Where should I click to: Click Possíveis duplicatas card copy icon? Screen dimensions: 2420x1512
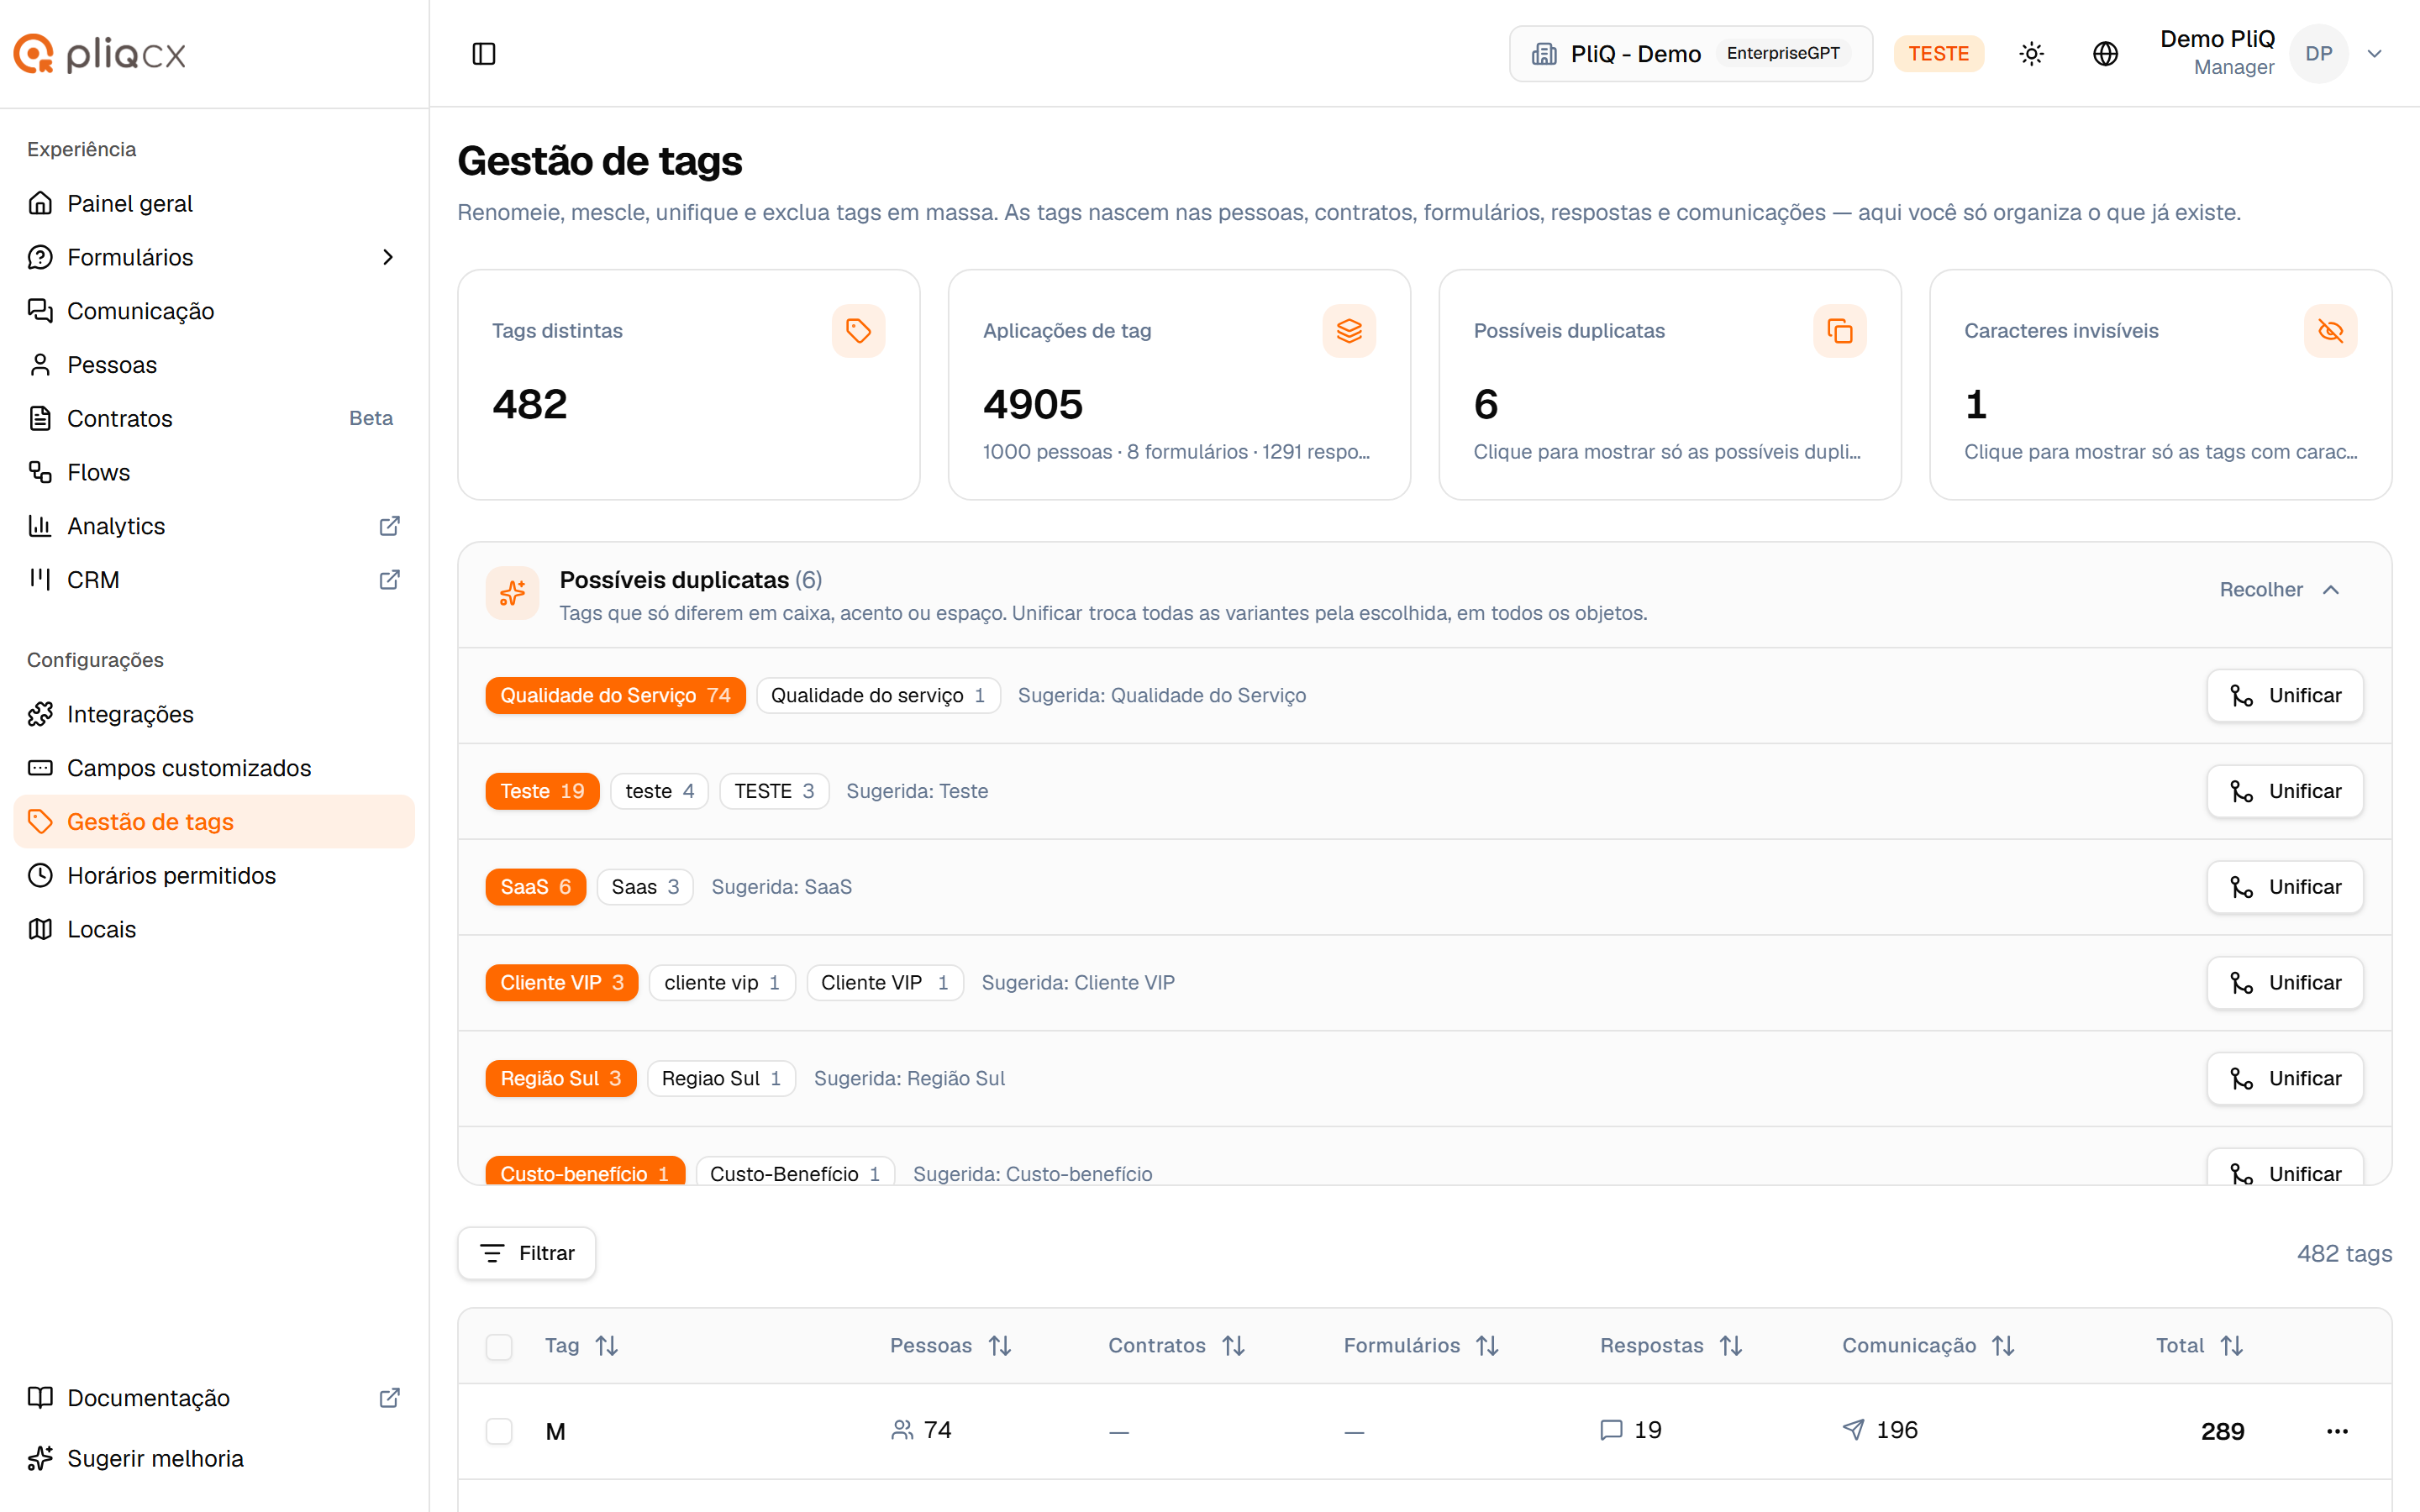point(1839,331)
